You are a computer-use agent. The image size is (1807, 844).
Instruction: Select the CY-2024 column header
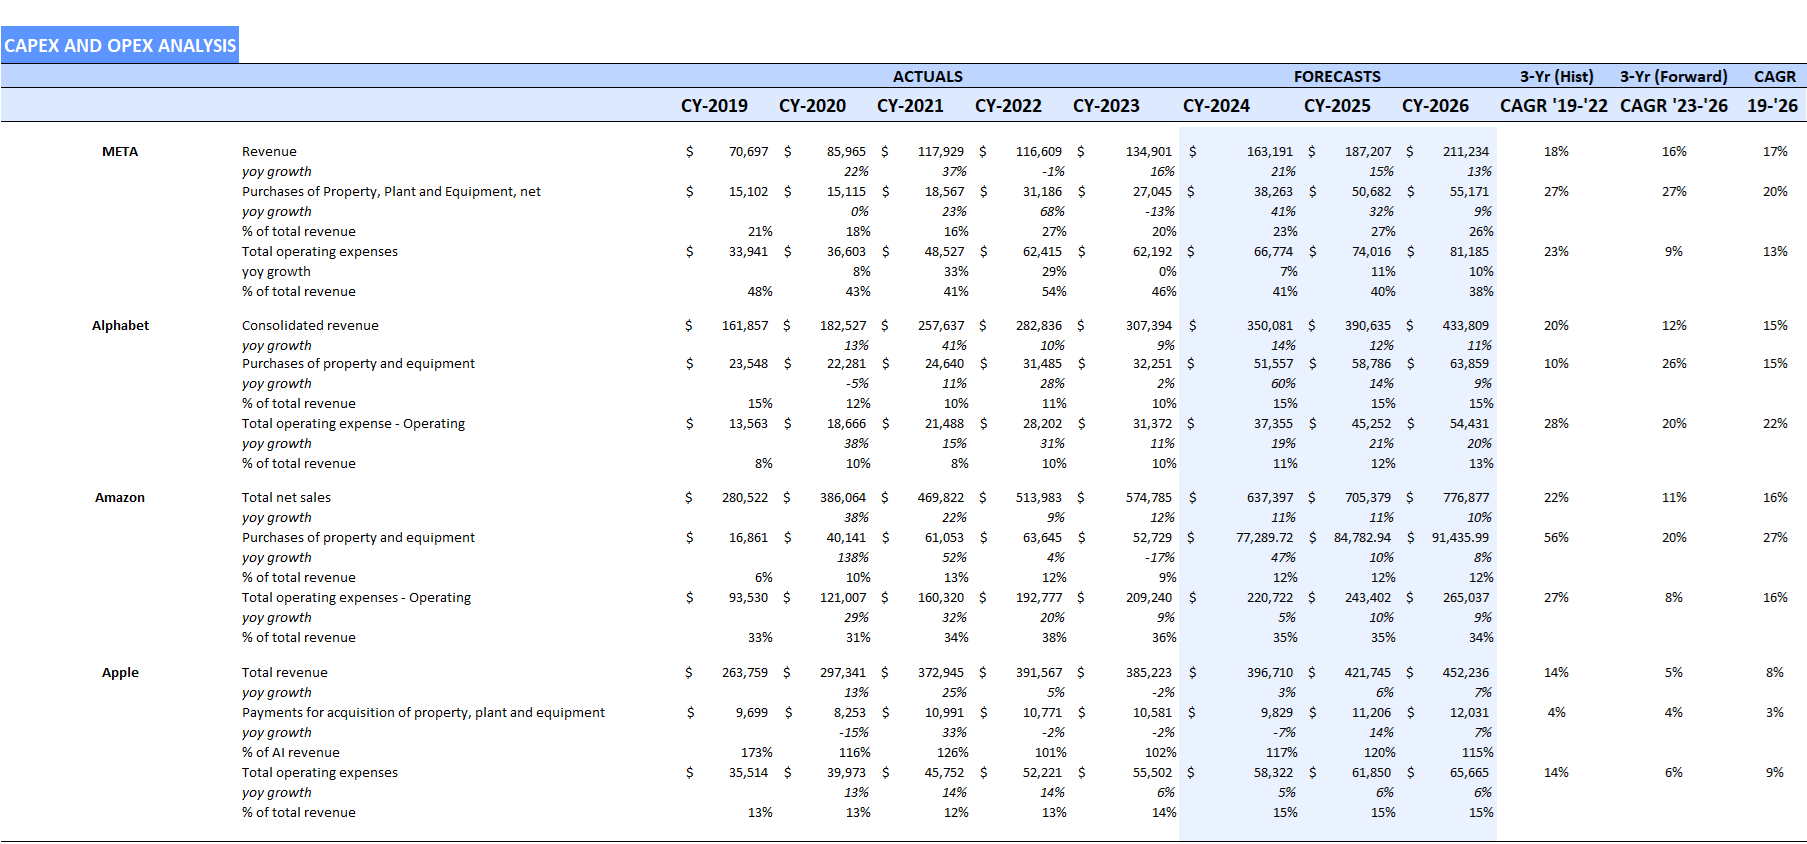click(x=1215, y=106)
